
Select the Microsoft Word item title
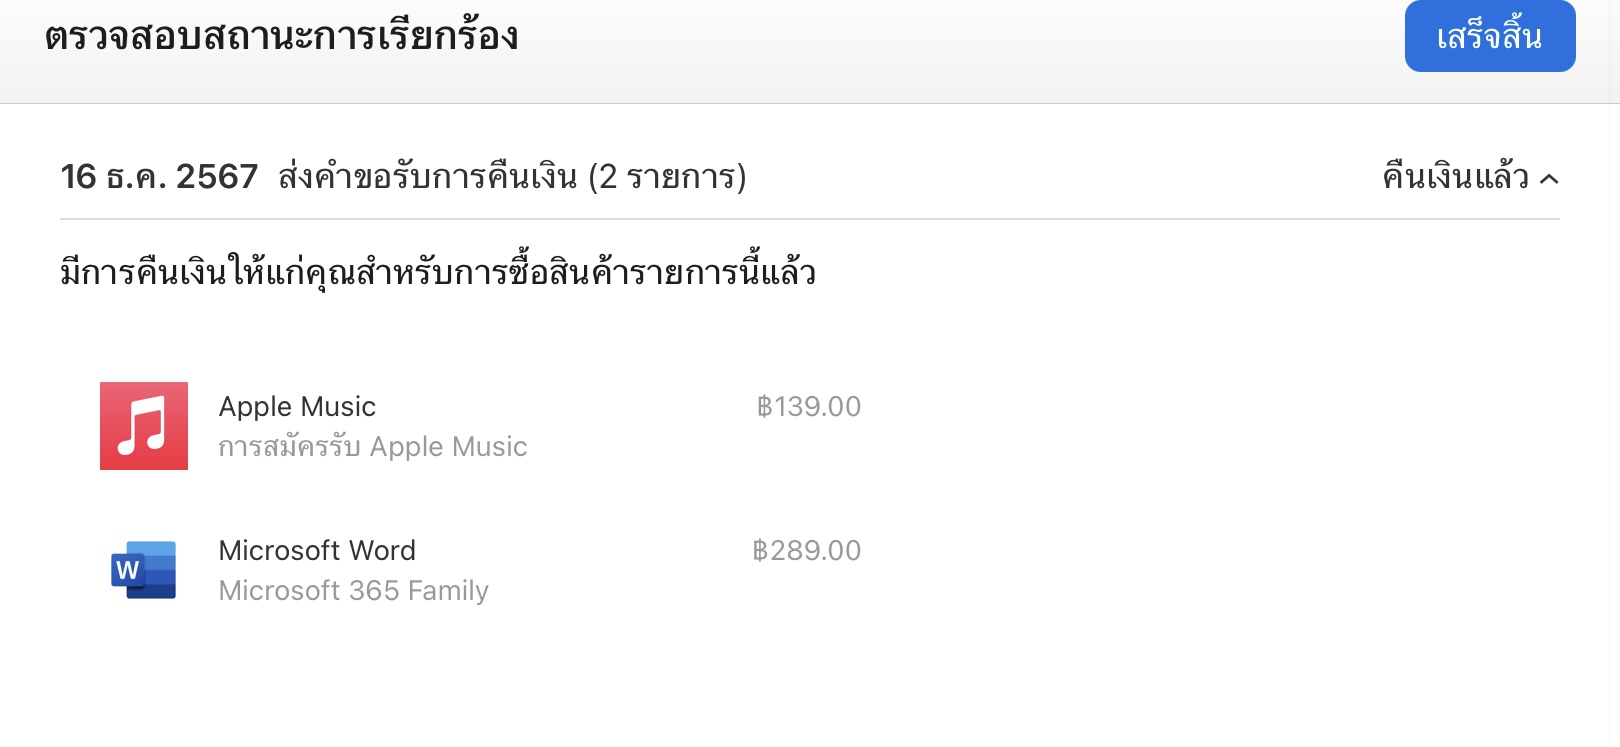pos(317,551)
